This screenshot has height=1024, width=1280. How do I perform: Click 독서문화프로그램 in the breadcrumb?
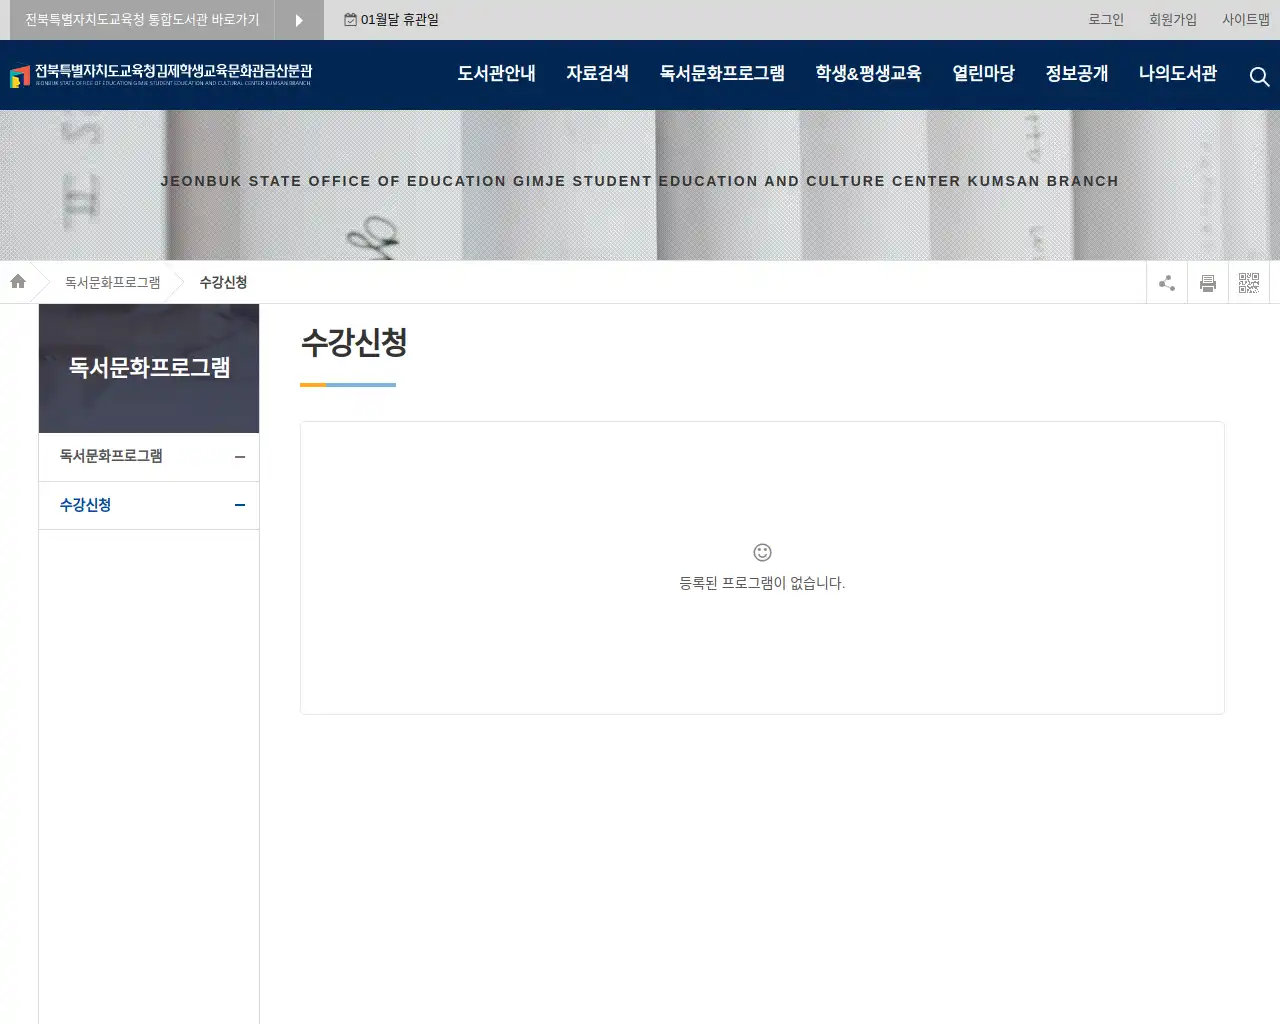tap(113, 282)
